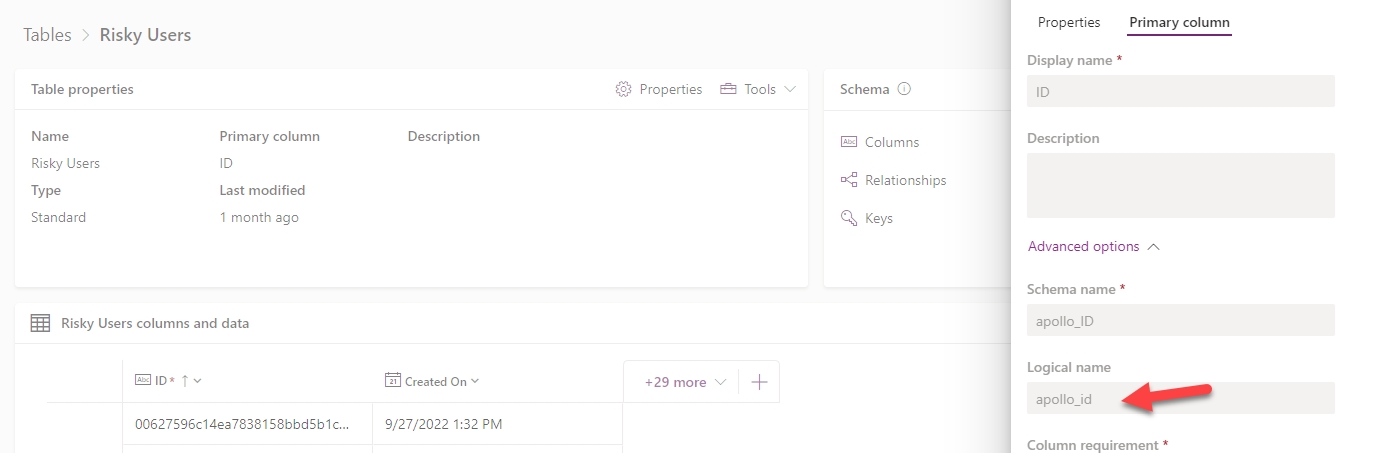1380x453 pixels.
Task: Select the Primary column tab
Action: click(1179, 22)
